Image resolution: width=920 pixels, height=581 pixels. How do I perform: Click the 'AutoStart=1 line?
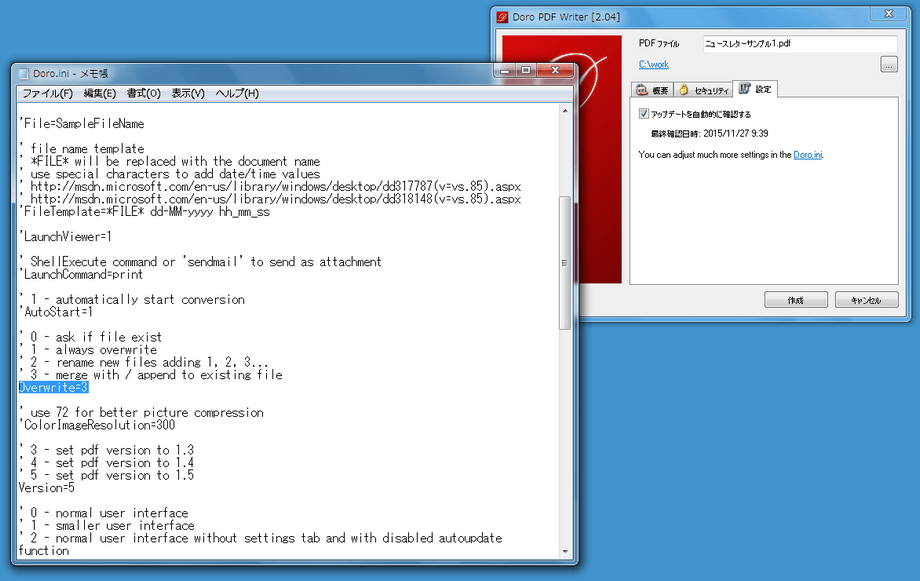(x=56, y=312)
